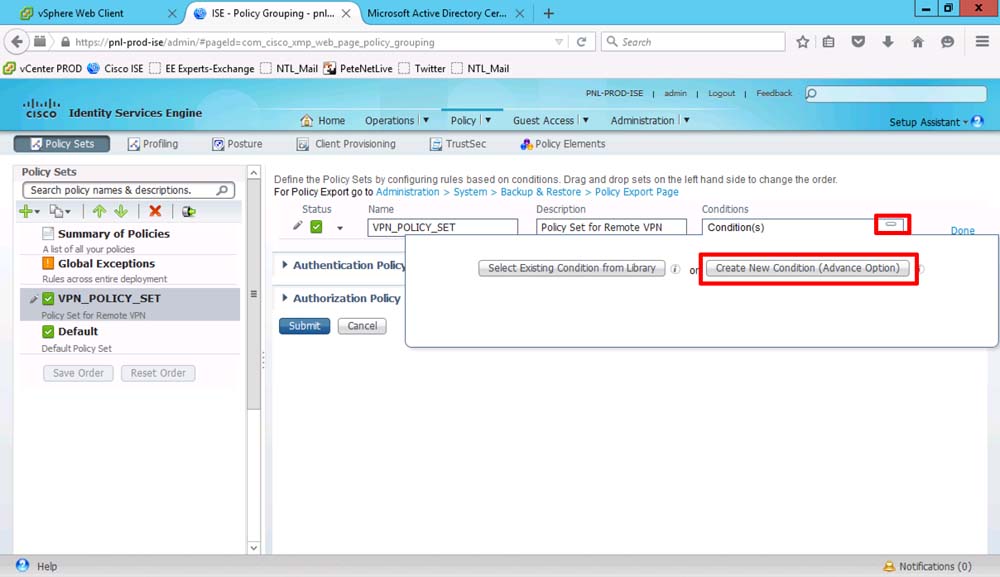Image resolution: width=1000 pixels, height=577 pixels.
Task: Switch to vSphere Web Client browser tab
Action: click(x=96, y=13)
